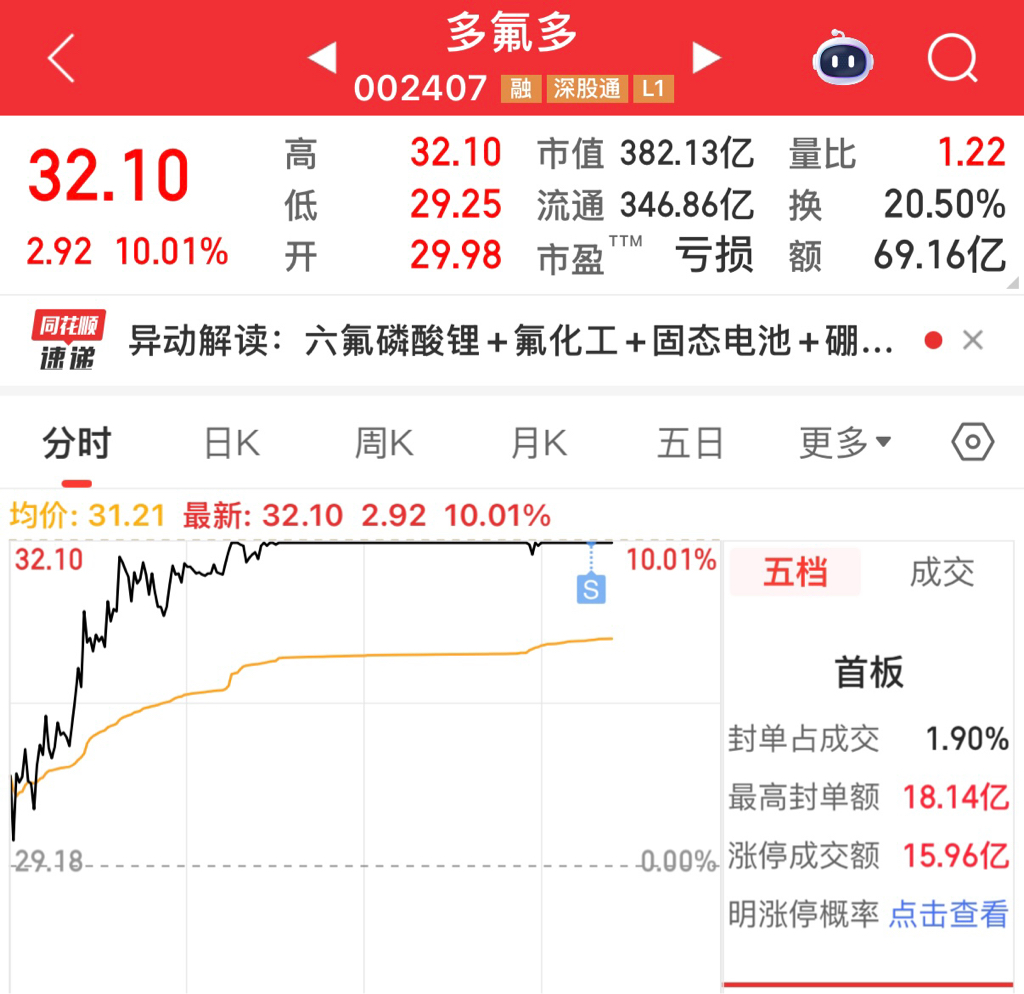Tap the 封单占成交 1.90% row
1024x994 pixels.
click(869, 739)
